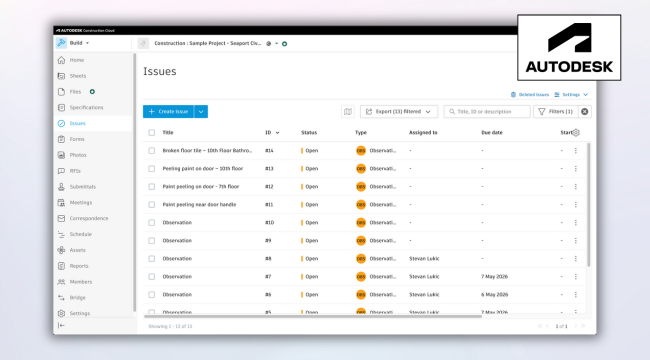Screen dimensions: 650x360
Task: Click the Submittals sidebar icon
Action: coord(61,187)
